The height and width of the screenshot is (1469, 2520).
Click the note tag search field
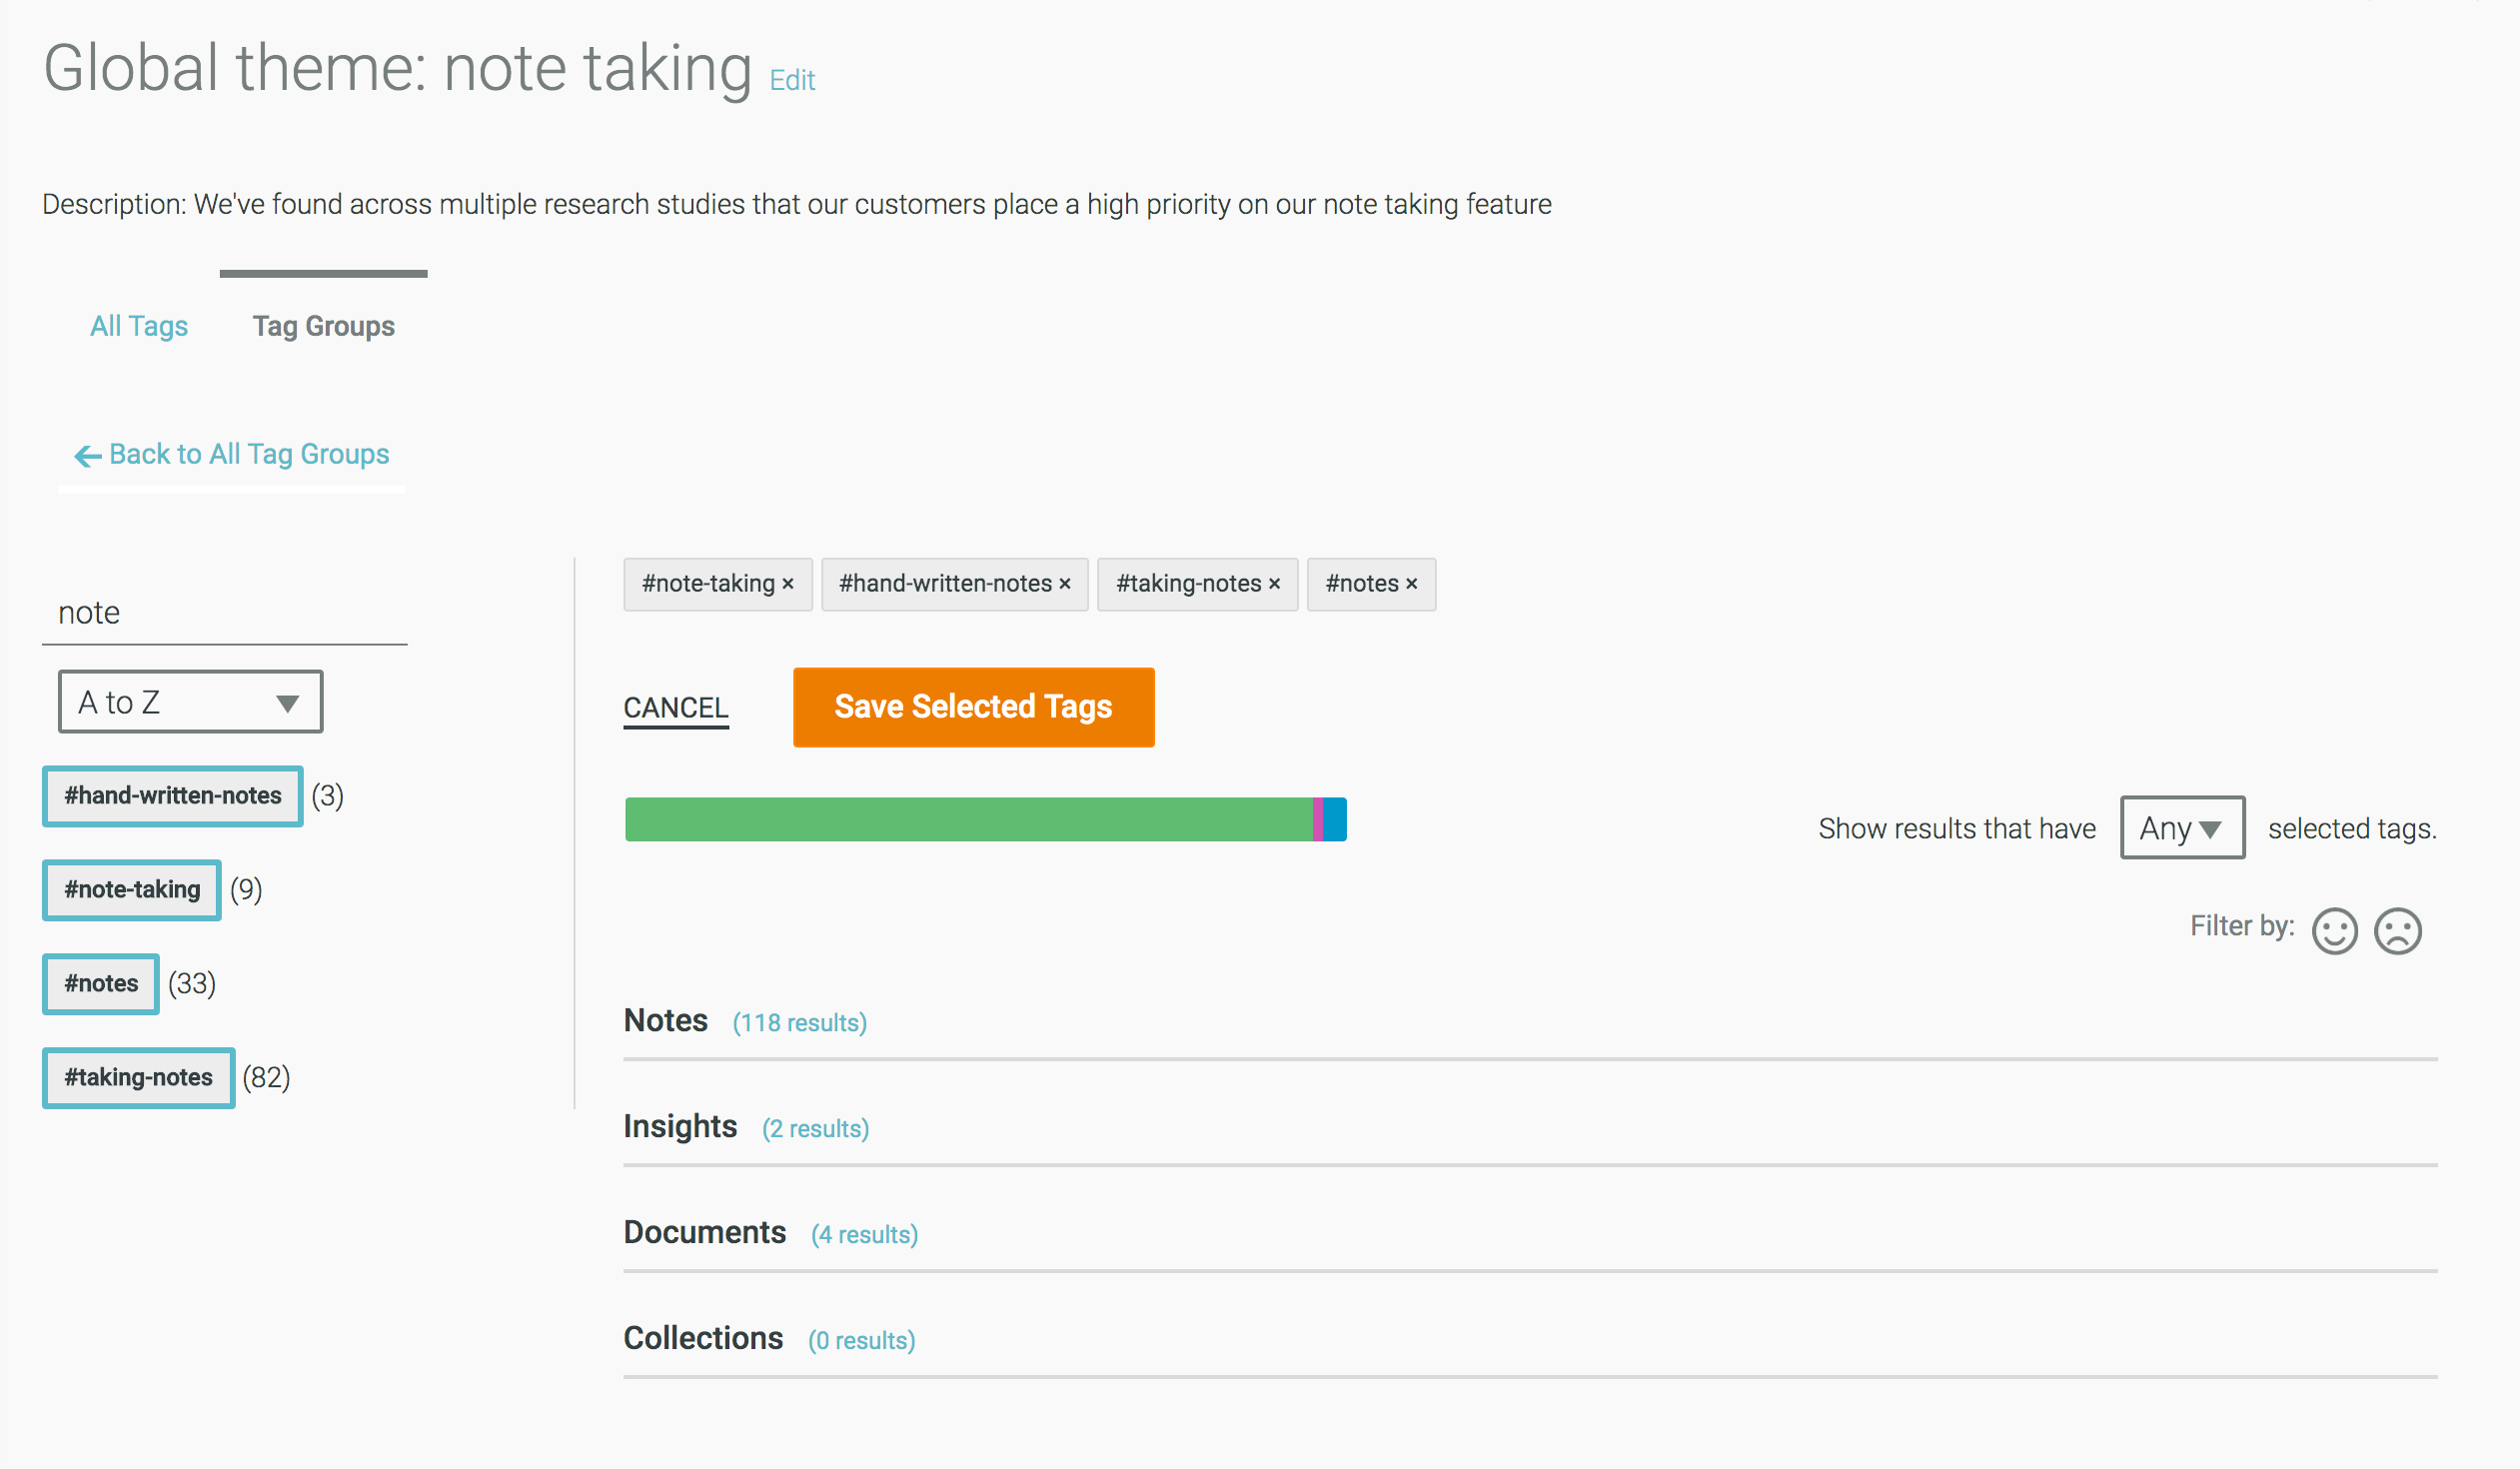coord(224,613)
